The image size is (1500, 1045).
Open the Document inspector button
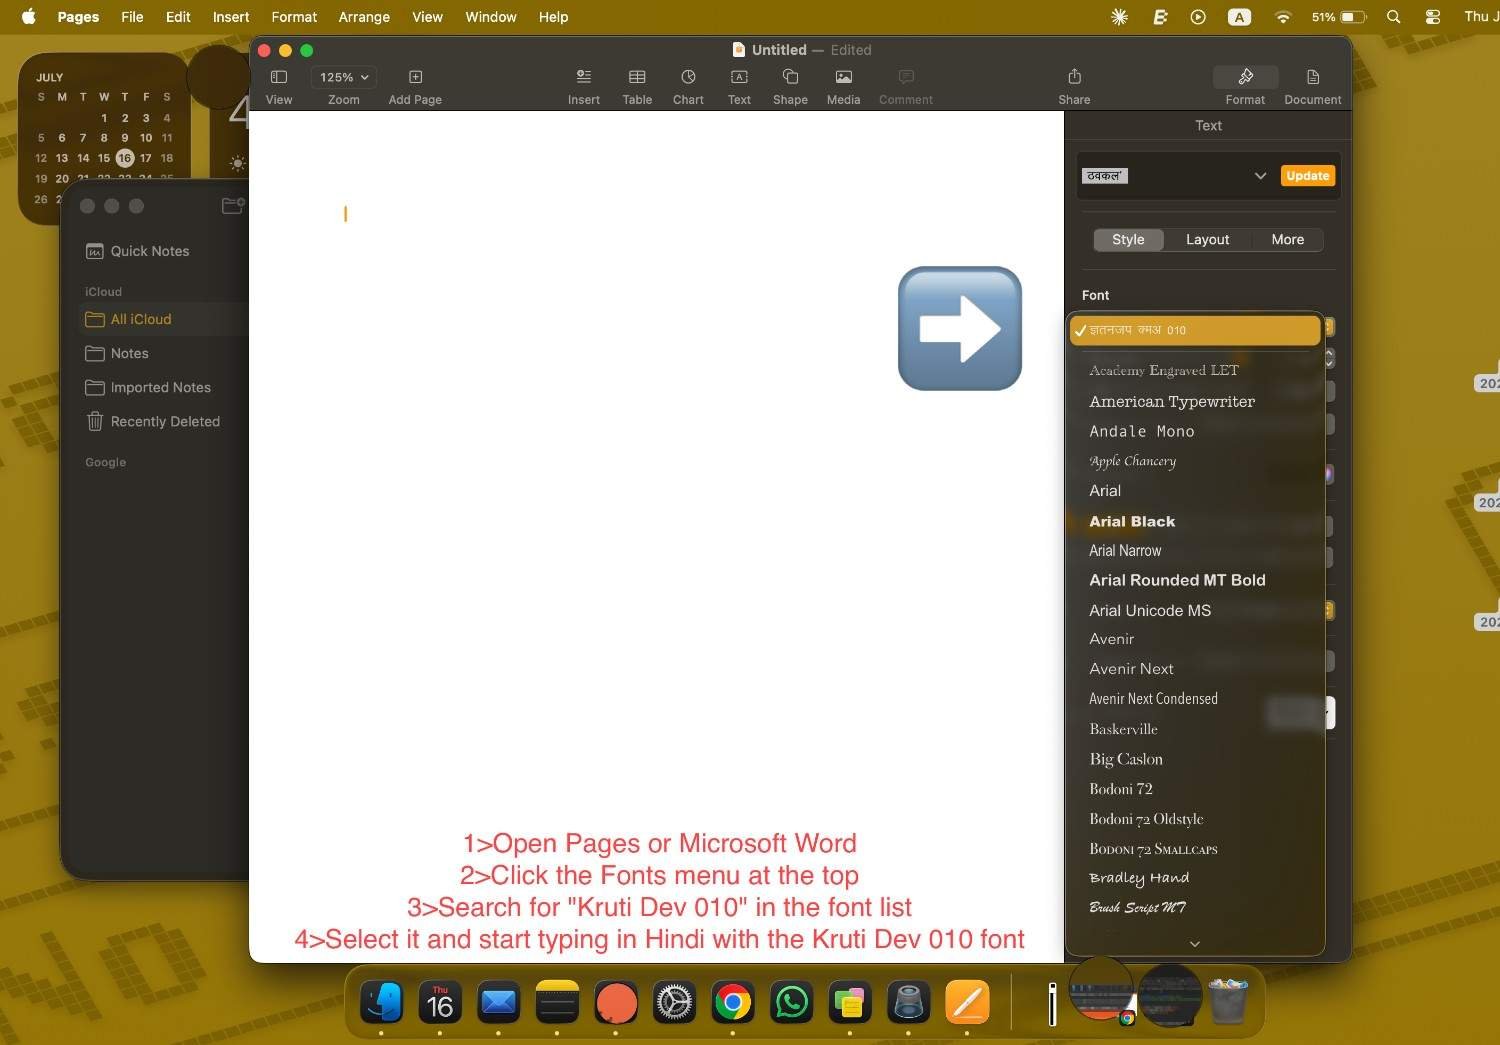(1313, 77)
